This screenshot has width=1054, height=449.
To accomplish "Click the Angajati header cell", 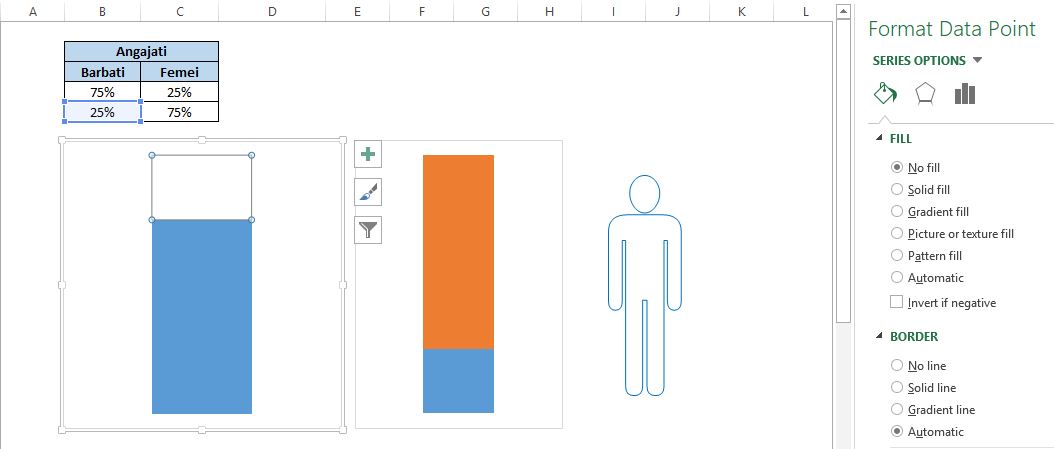I will click(141, 52).
